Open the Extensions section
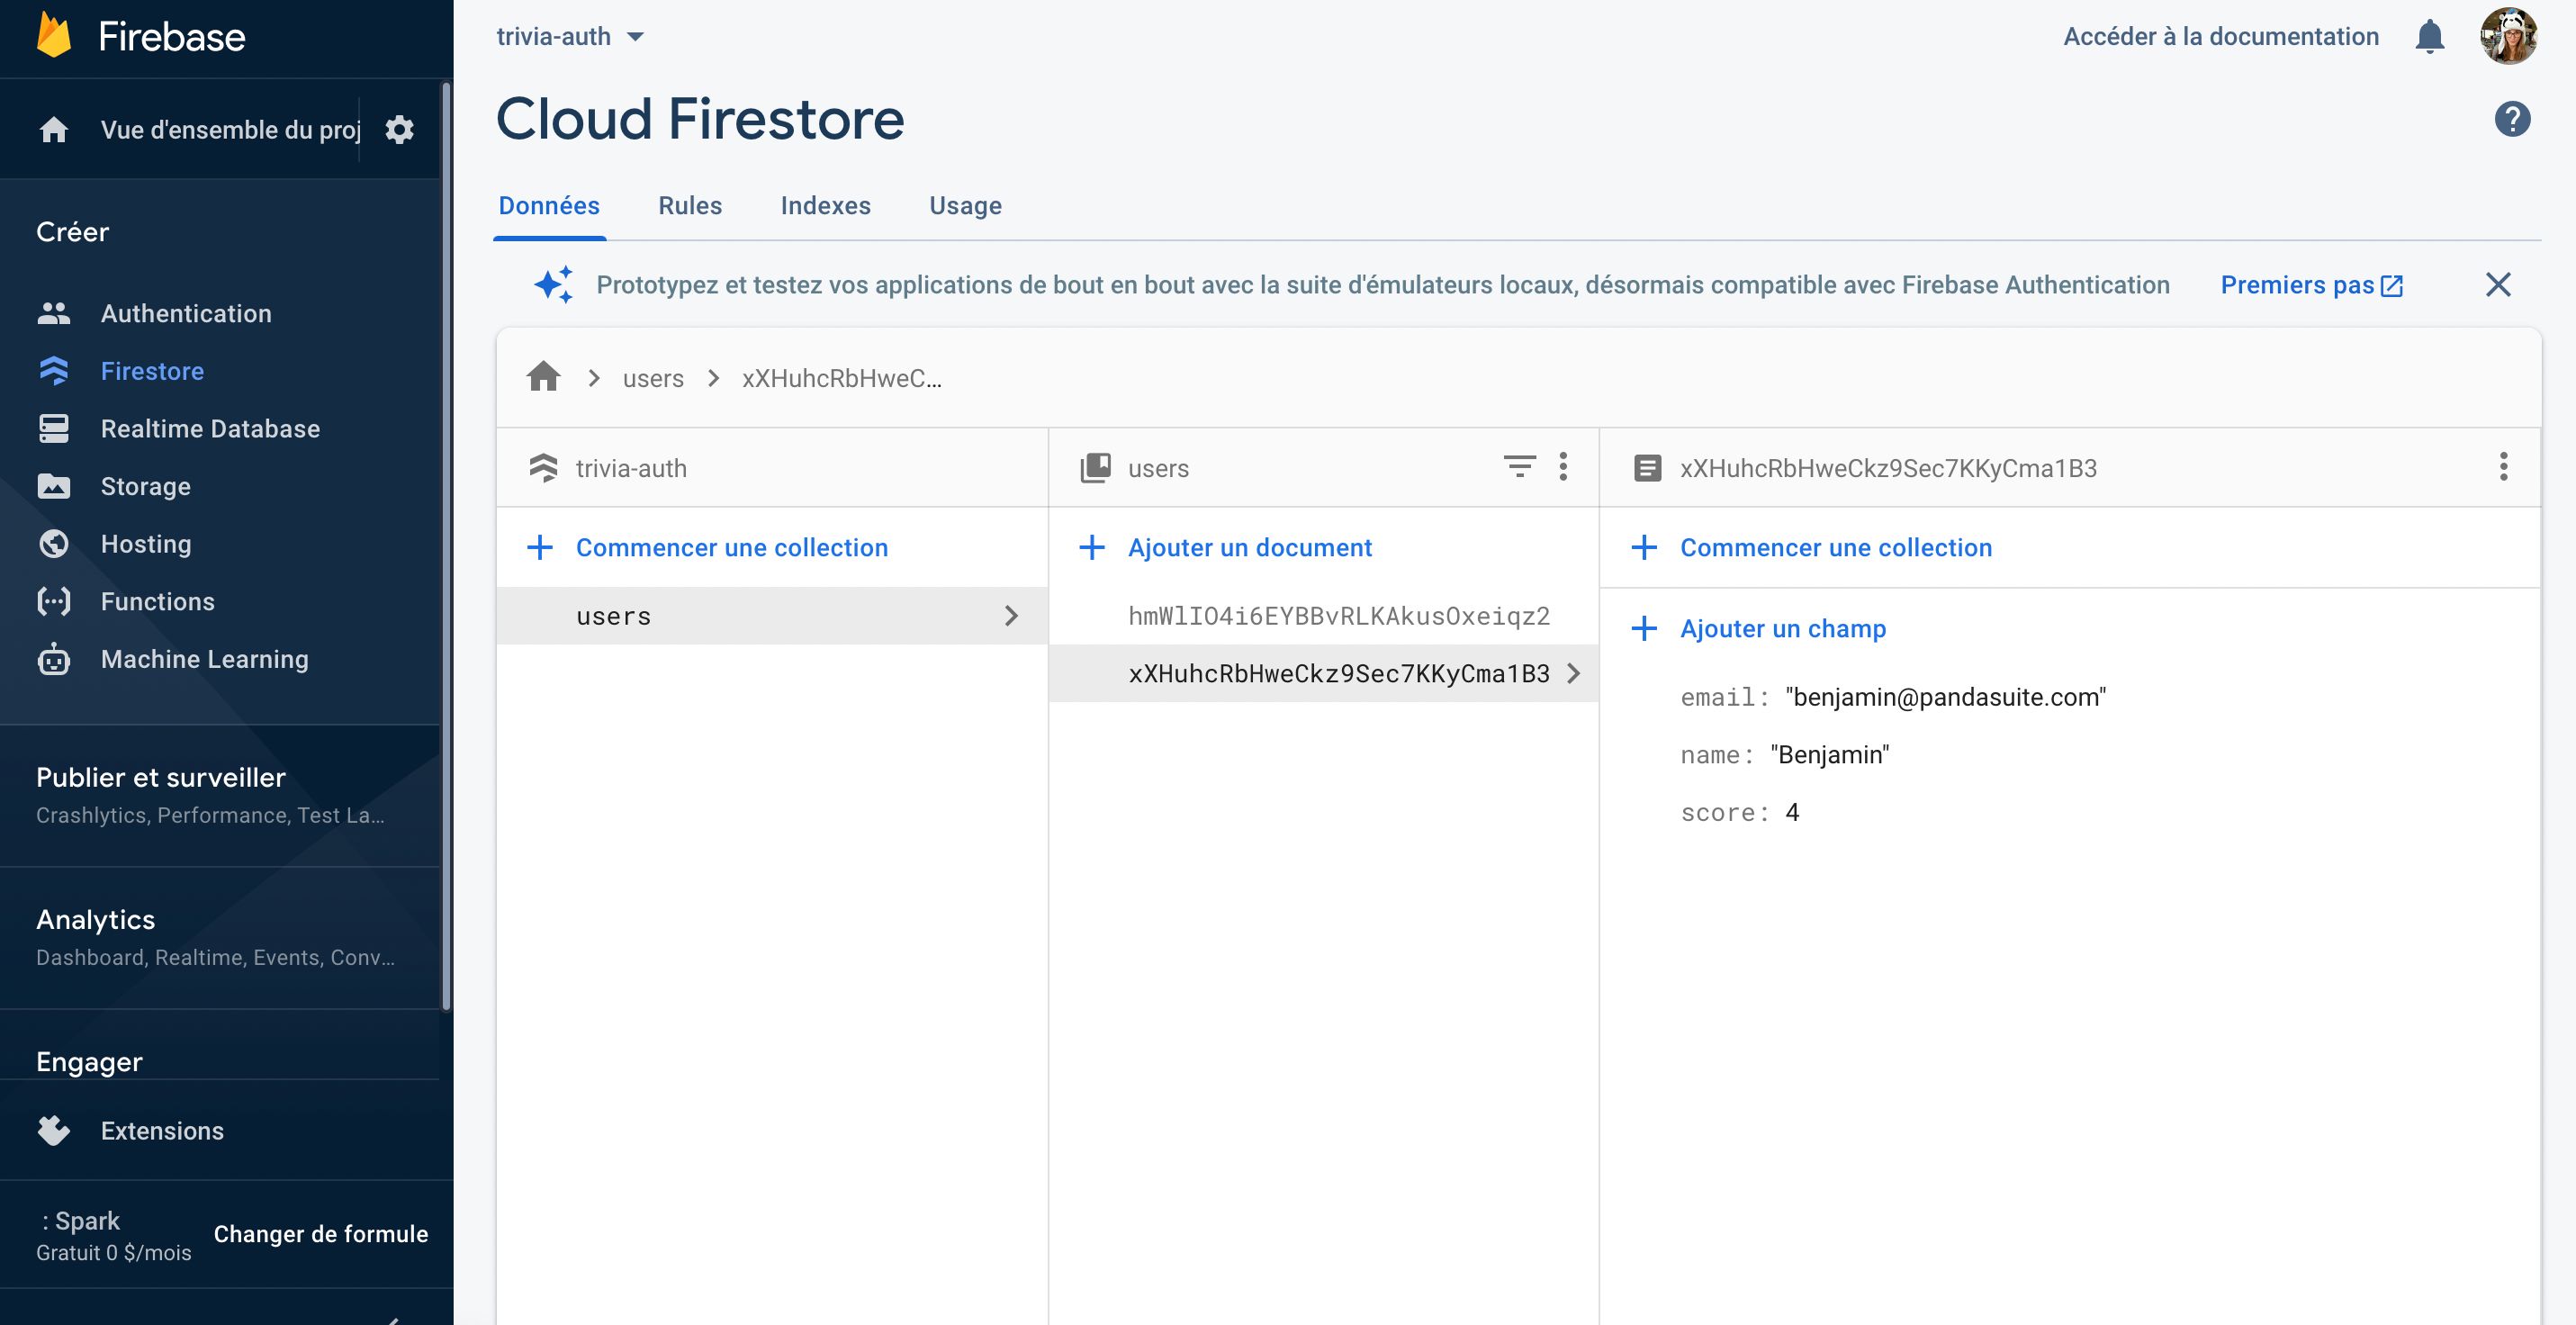Viewport: 2576px width, 1325px height. click(161, 1131)
